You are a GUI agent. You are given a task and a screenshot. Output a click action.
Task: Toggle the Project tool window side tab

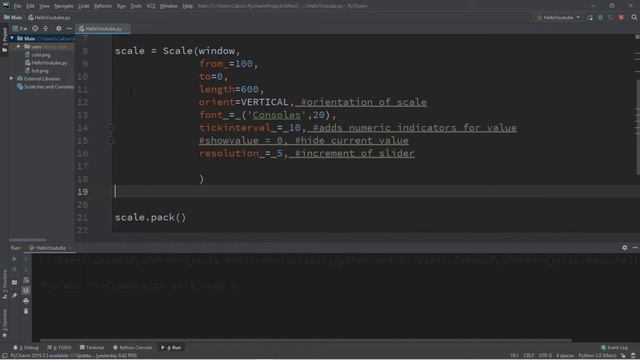point(4,40)
